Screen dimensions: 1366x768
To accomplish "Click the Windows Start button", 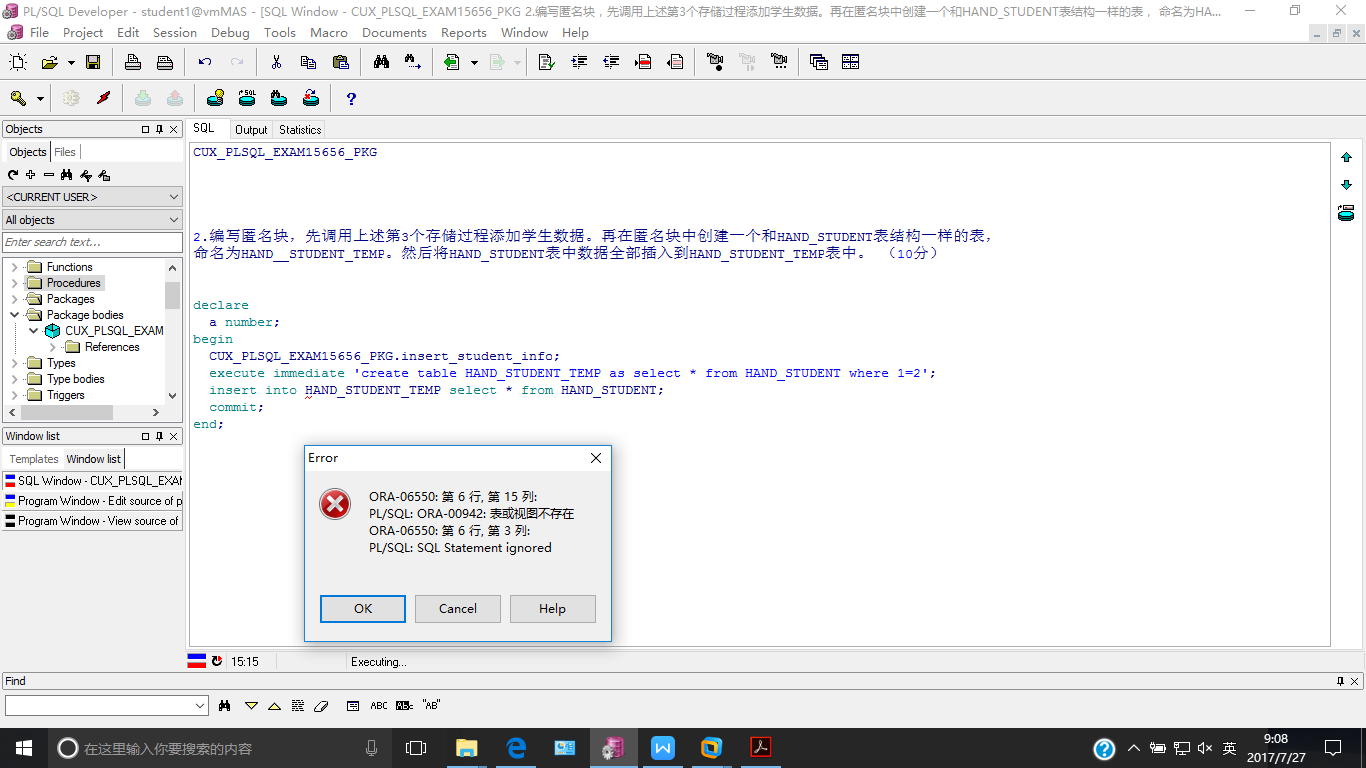I will [x=23, y=748].
